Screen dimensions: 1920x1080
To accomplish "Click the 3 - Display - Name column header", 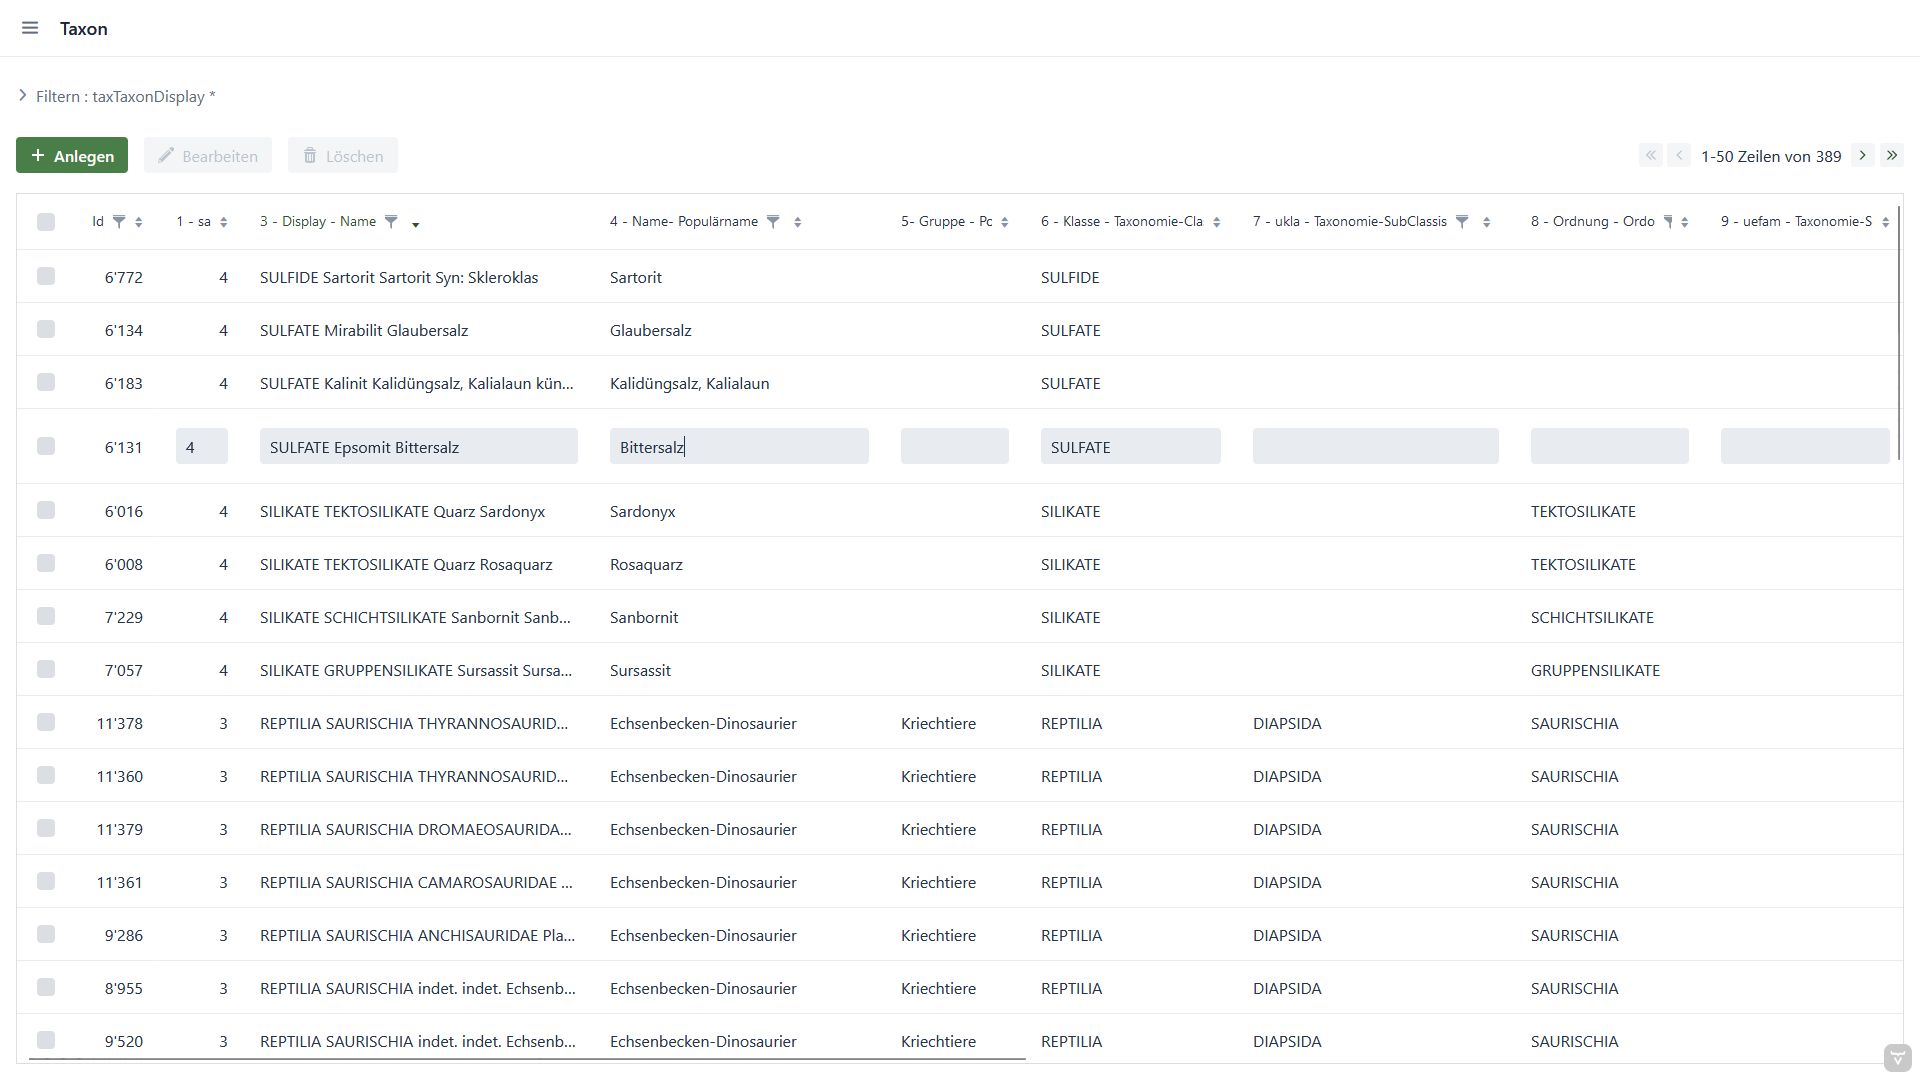I will (x=318, y=222).
